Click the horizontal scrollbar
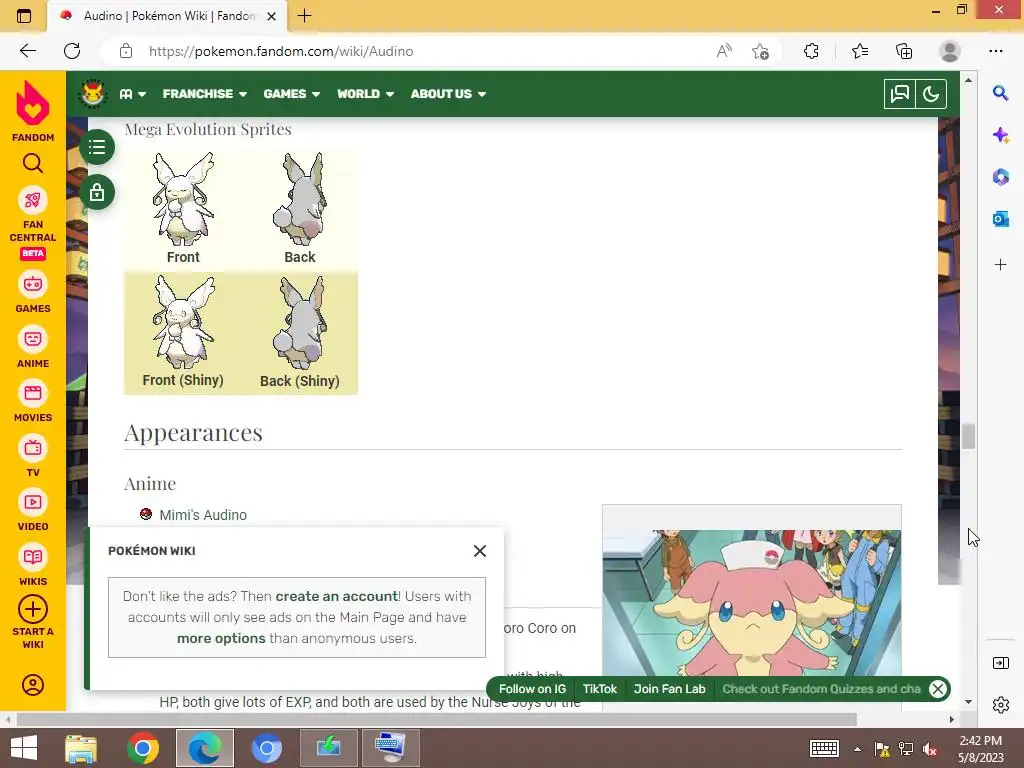1024x768 pixels. coord(436,719)
